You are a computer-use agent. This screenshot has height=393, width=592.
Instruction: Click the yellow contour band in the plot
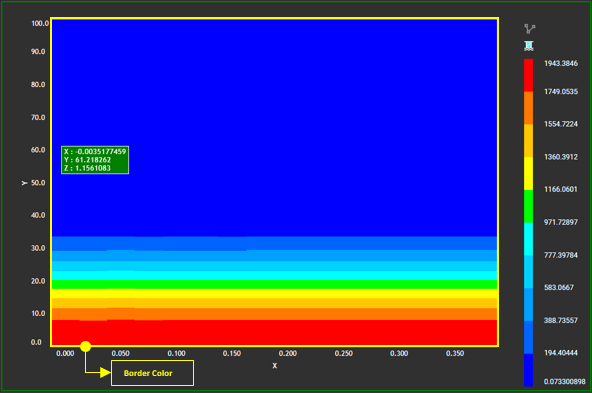pyautogui.click(x=274, y=294)
